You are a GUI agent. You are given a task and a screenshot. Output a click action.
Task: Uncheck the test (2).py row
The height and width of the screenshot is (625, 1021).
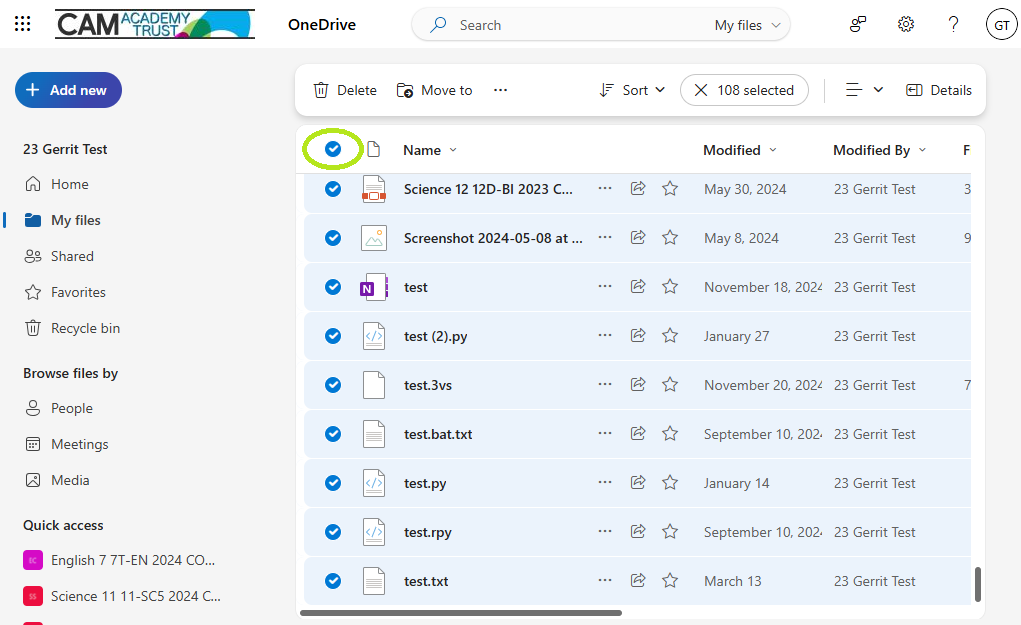[333, 335]
